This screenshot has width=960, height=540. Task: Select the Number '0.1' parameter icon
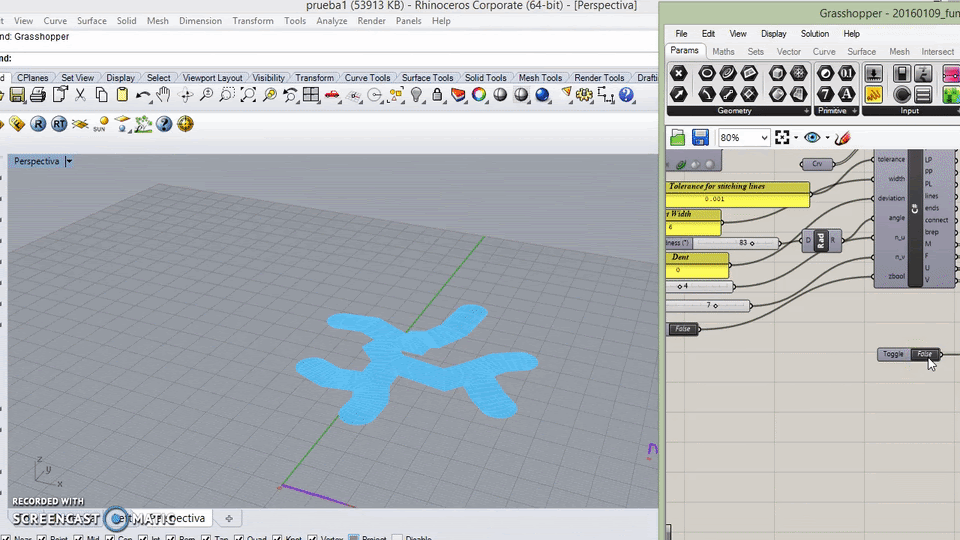click(x=846, y=73)
